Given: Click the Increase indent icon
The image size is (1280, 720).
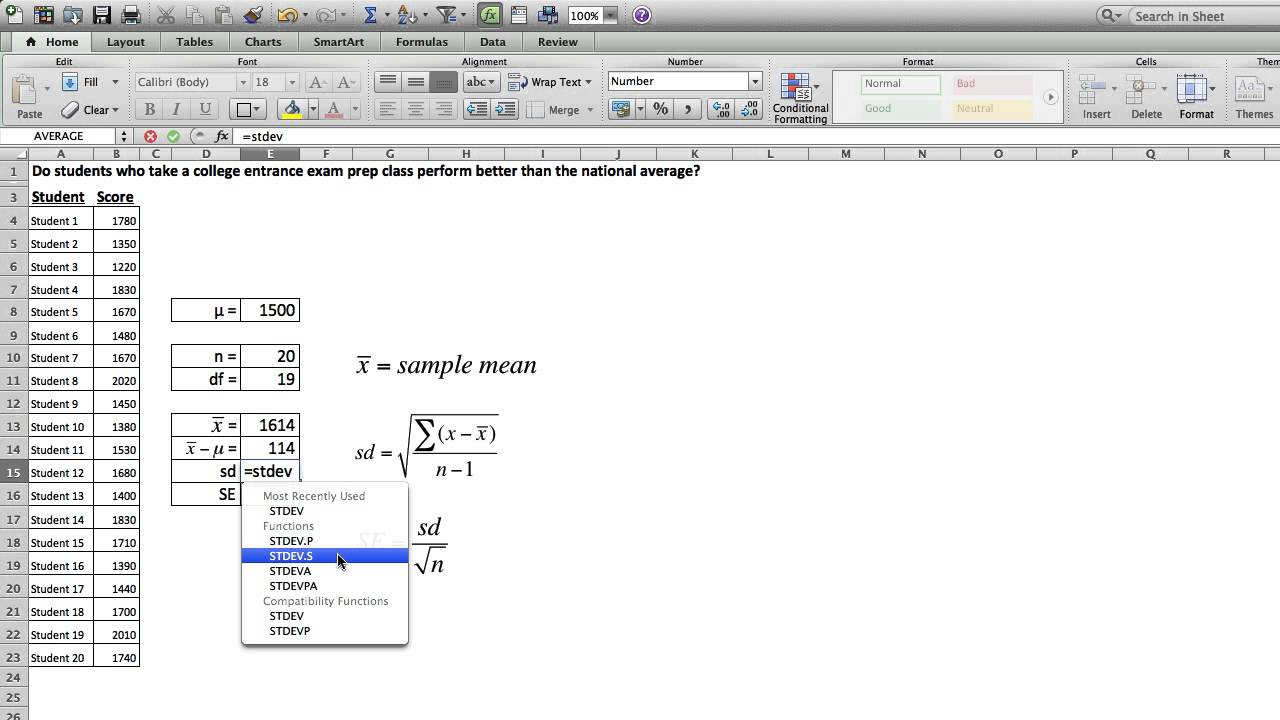Looking at the screenshot, I should (504, 109).
